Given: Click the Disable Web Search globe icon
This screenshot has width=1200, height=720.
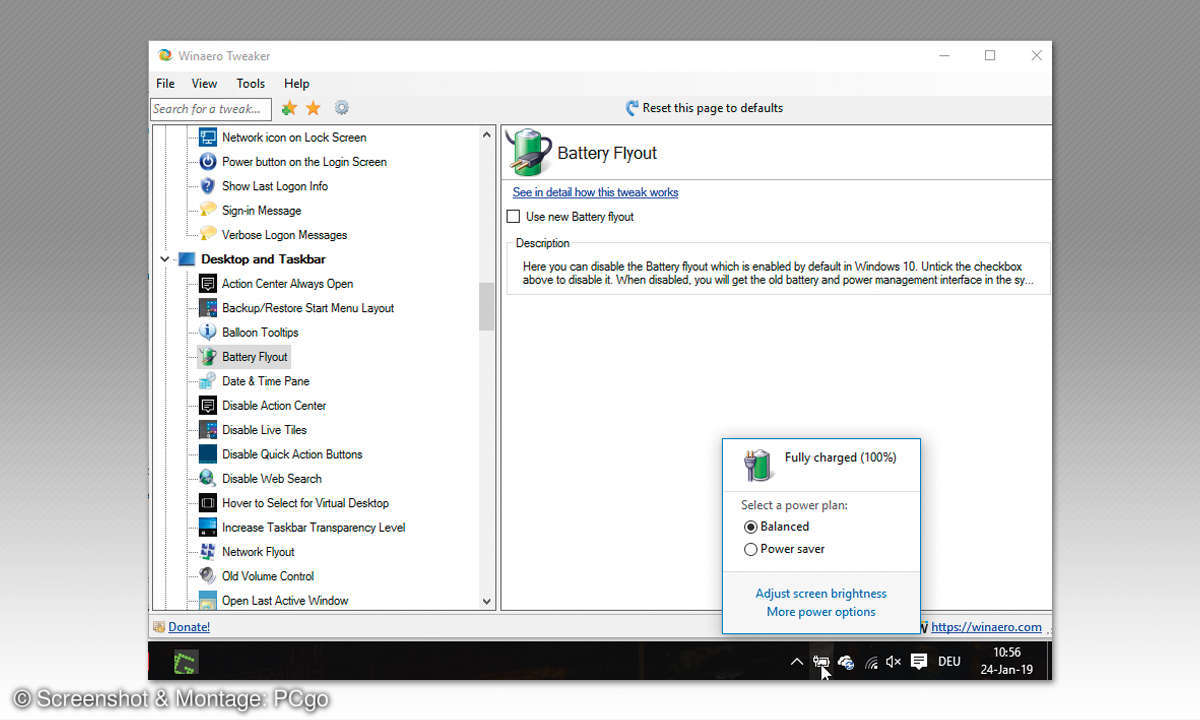Looking at the screenshot, I should point(207,478).
